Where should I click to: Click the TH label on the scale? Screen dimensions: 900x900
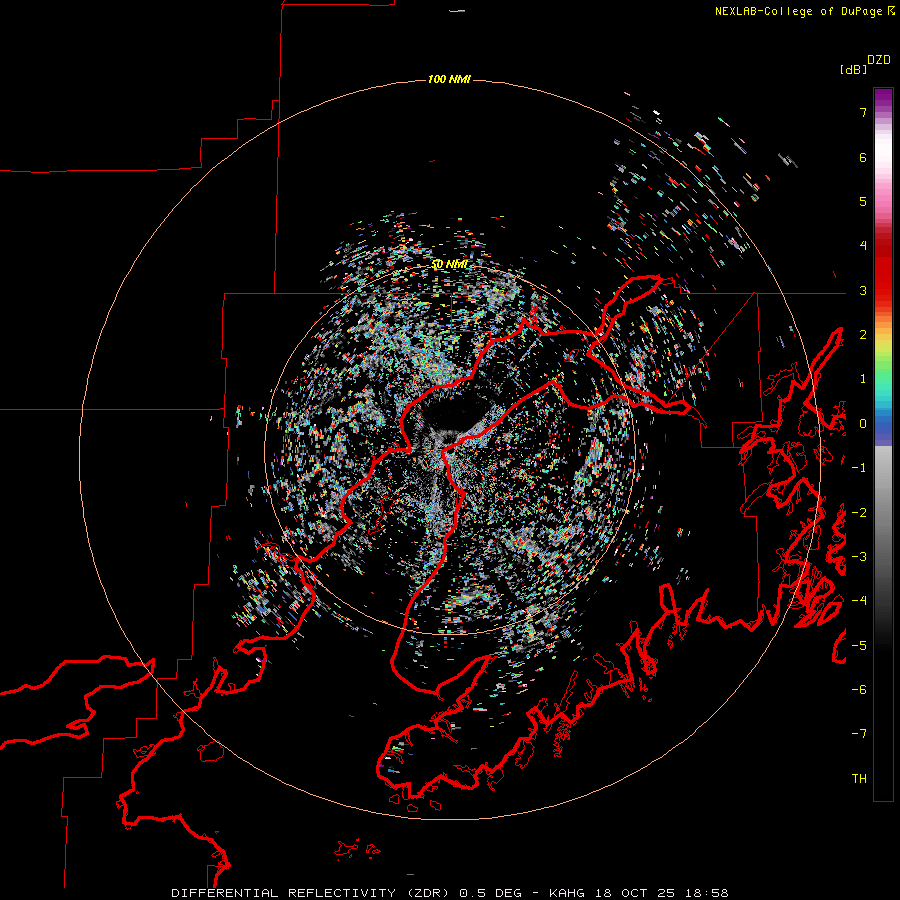pos(859,779)
